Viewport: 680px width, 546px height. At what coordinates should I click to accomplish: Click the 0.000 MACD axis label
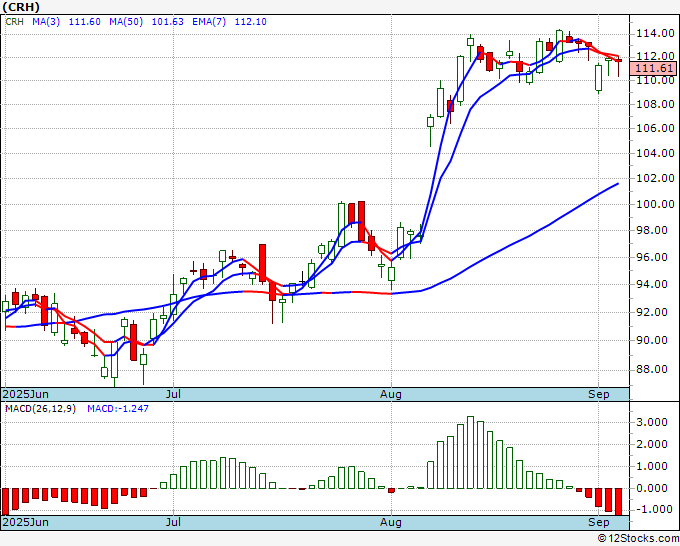(652, 488)
